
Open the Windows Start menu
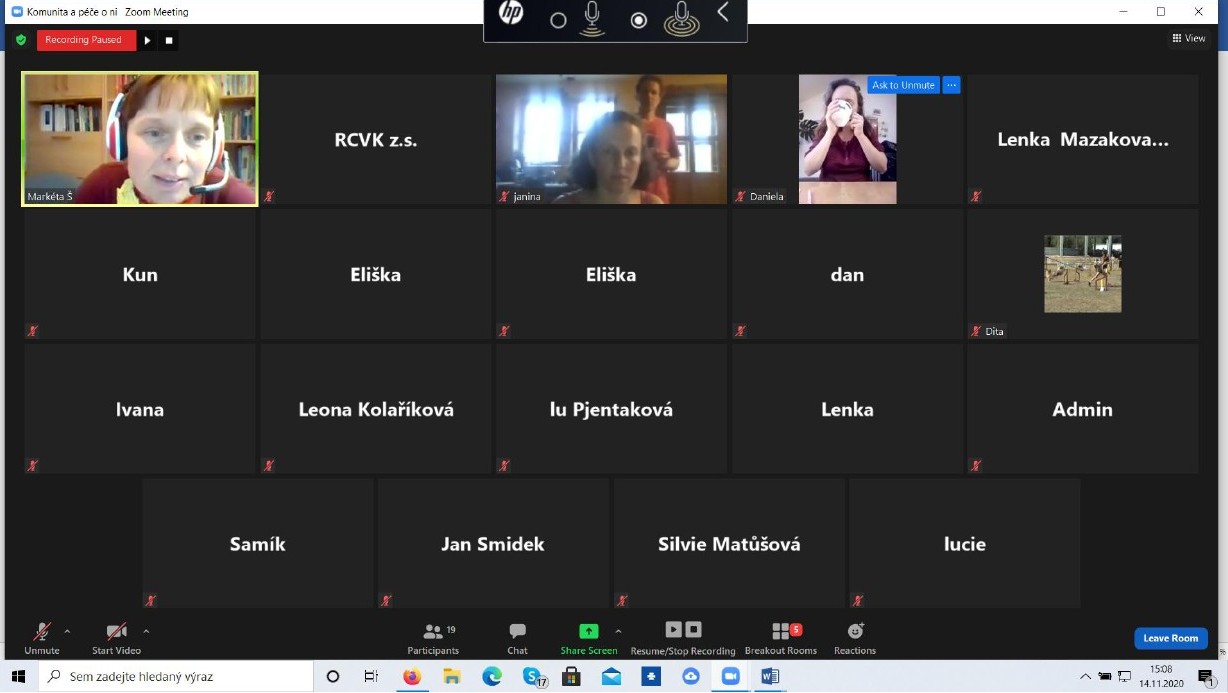[x=18, y=676]
